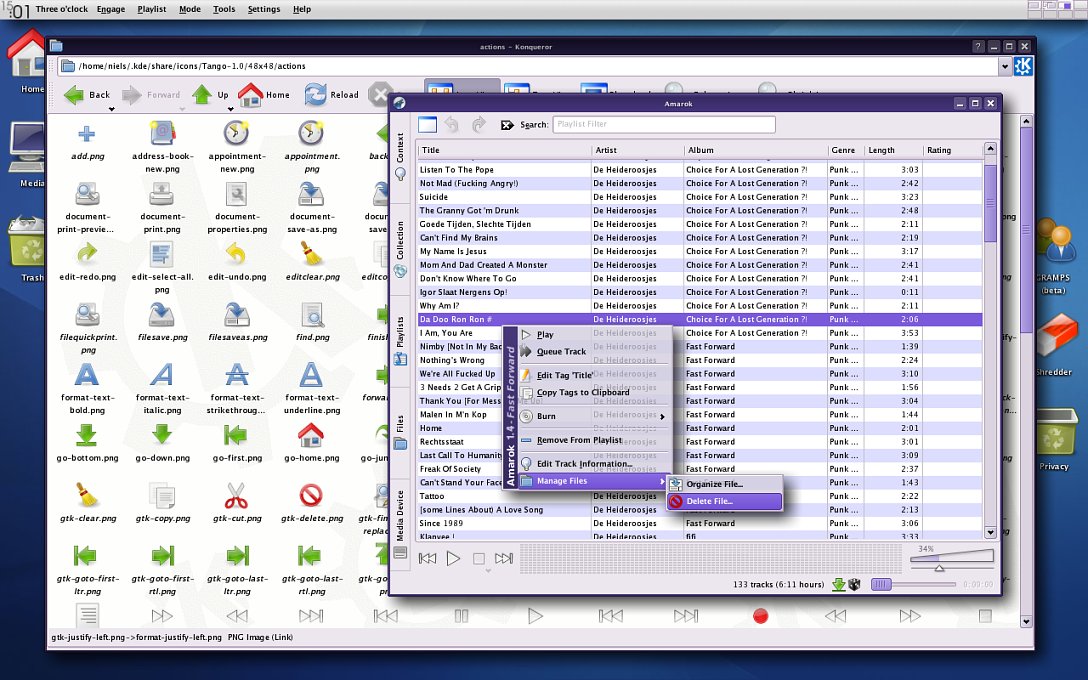1088x680 pixels.
Task: Click the Amarok volume slider at 34%
Action: coord(952,559)
